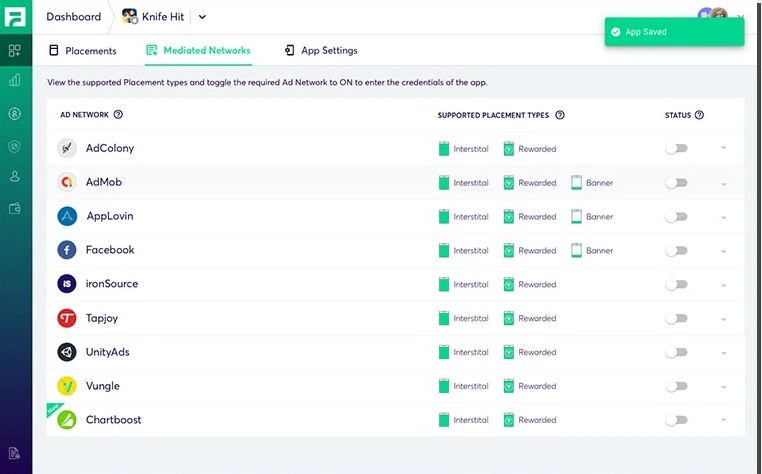The height and width of the screenshot is (474, 762).
Task: Expand the ironSource row chevron
Action: point(724,285)
